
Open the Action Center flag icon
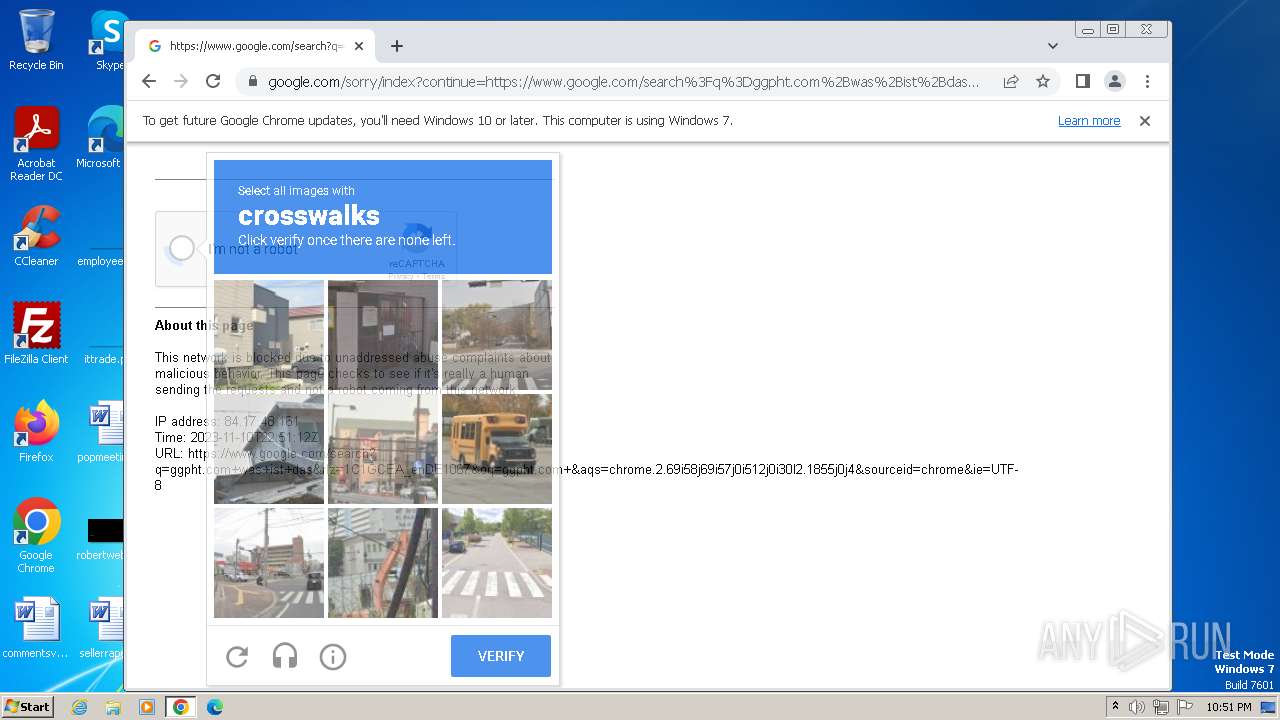click(x=1185, y=707)
